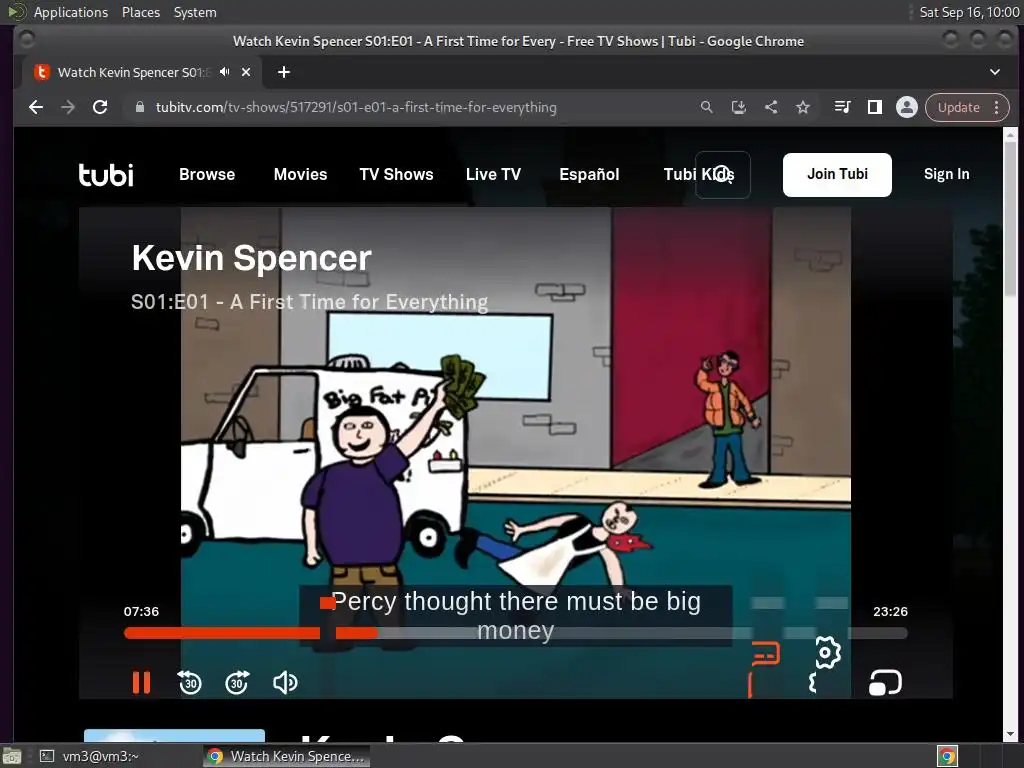Go to Movies section

pyautogui.click(x=300, y=174)
